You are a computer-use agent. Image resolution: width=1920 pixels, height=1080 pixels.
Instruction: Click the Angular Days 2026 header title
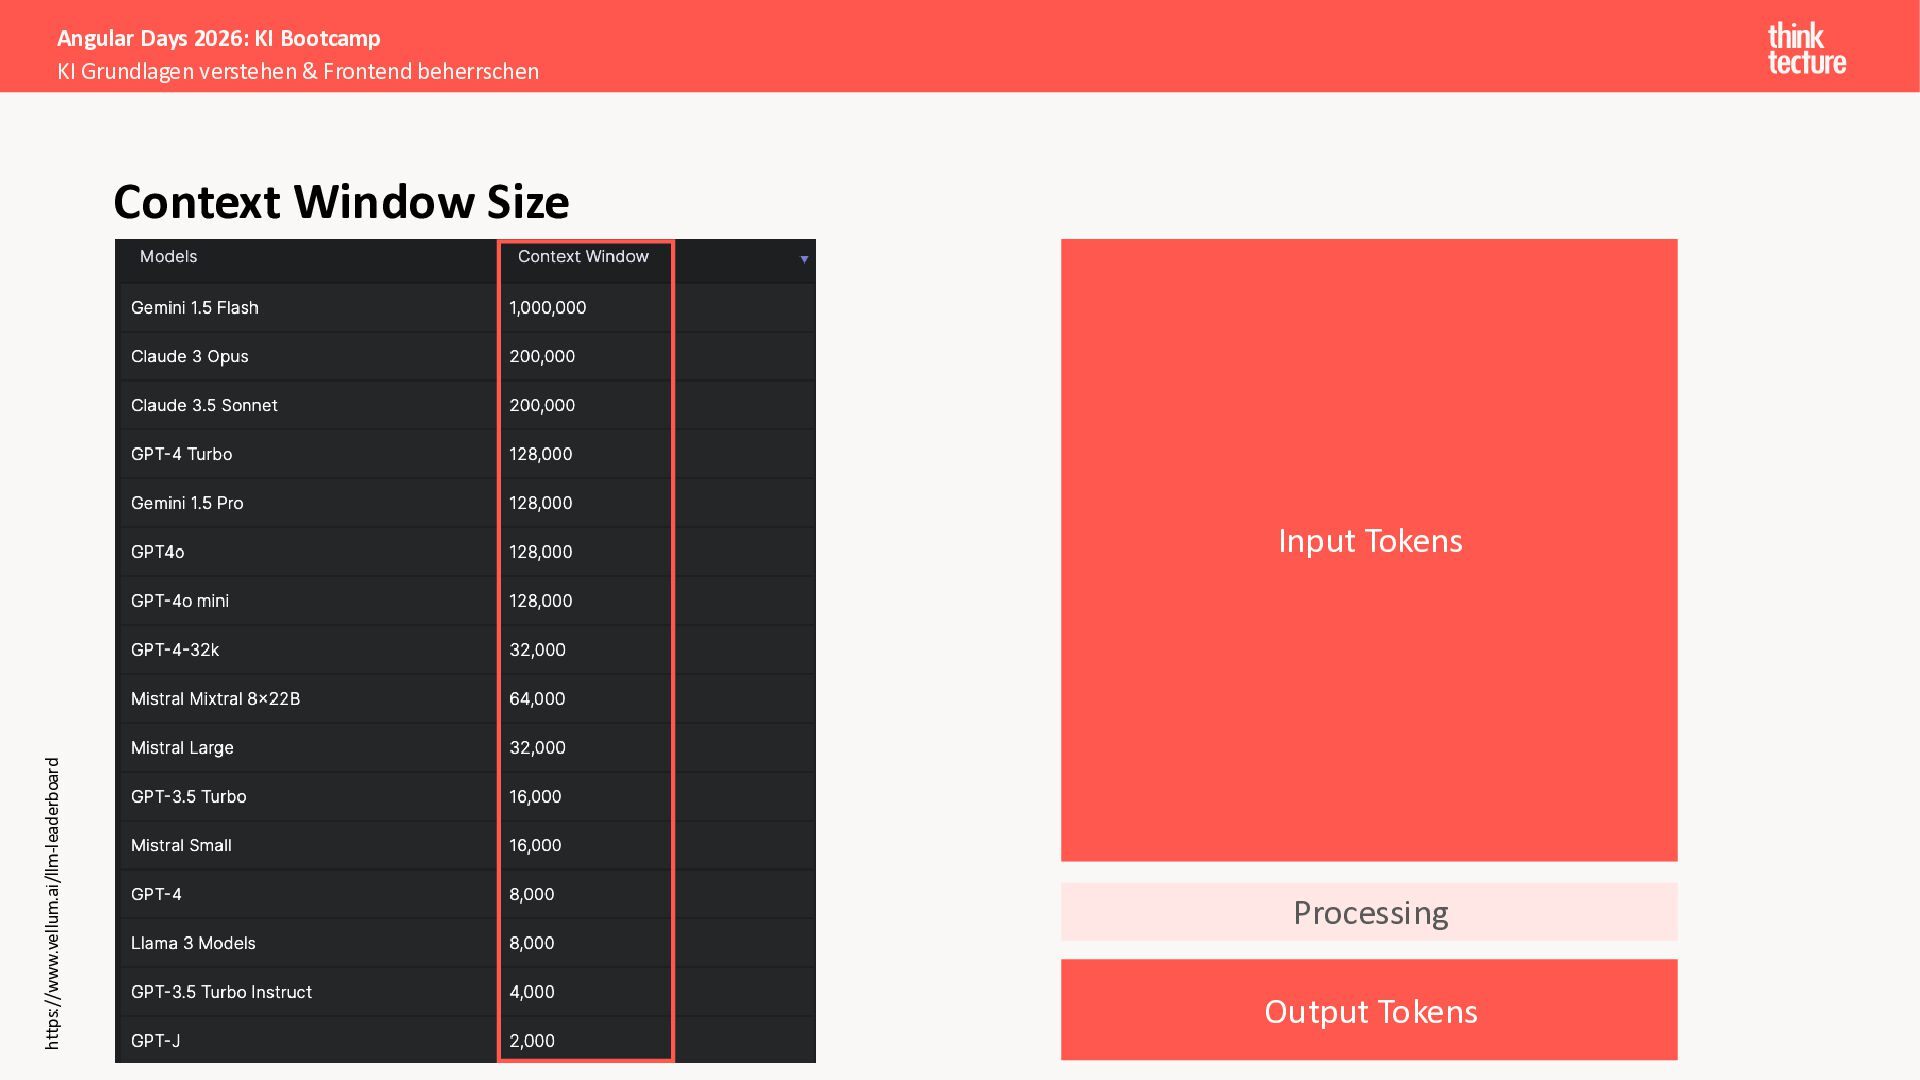click(219, 38)
